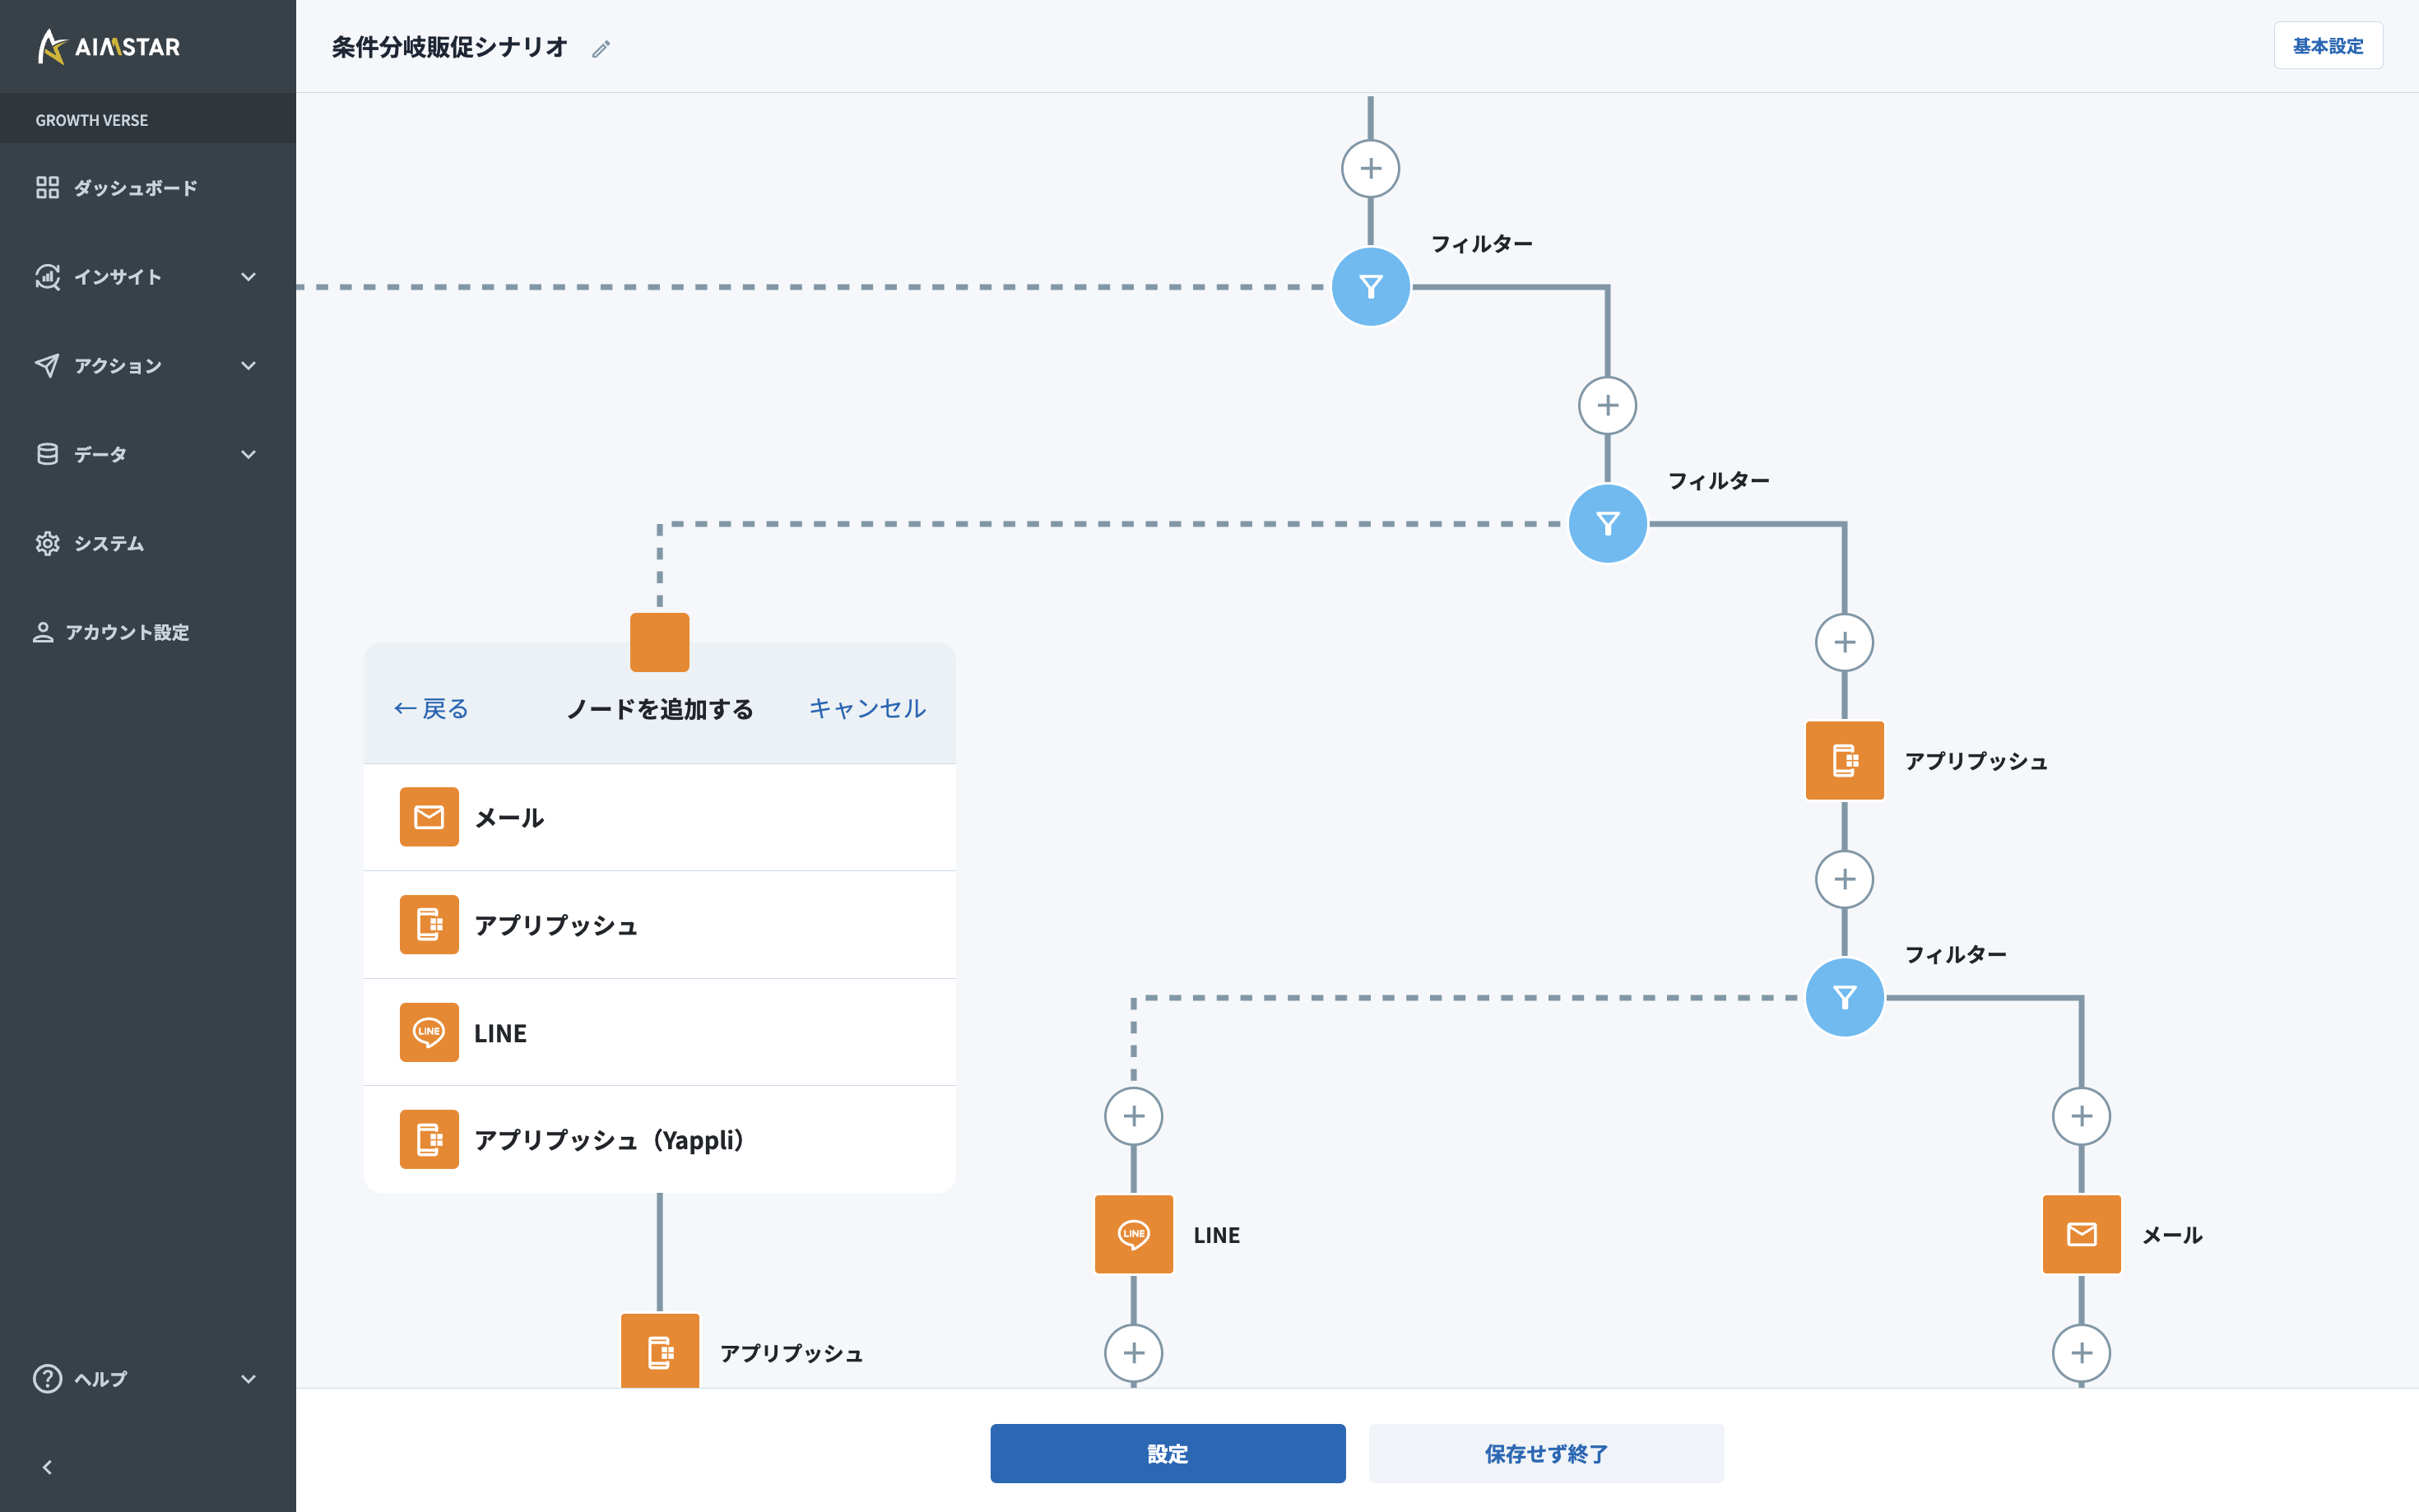2419x1512 pixels.
Task: Click the plus node above the LINE node
Action: tap(1133, 1116)
